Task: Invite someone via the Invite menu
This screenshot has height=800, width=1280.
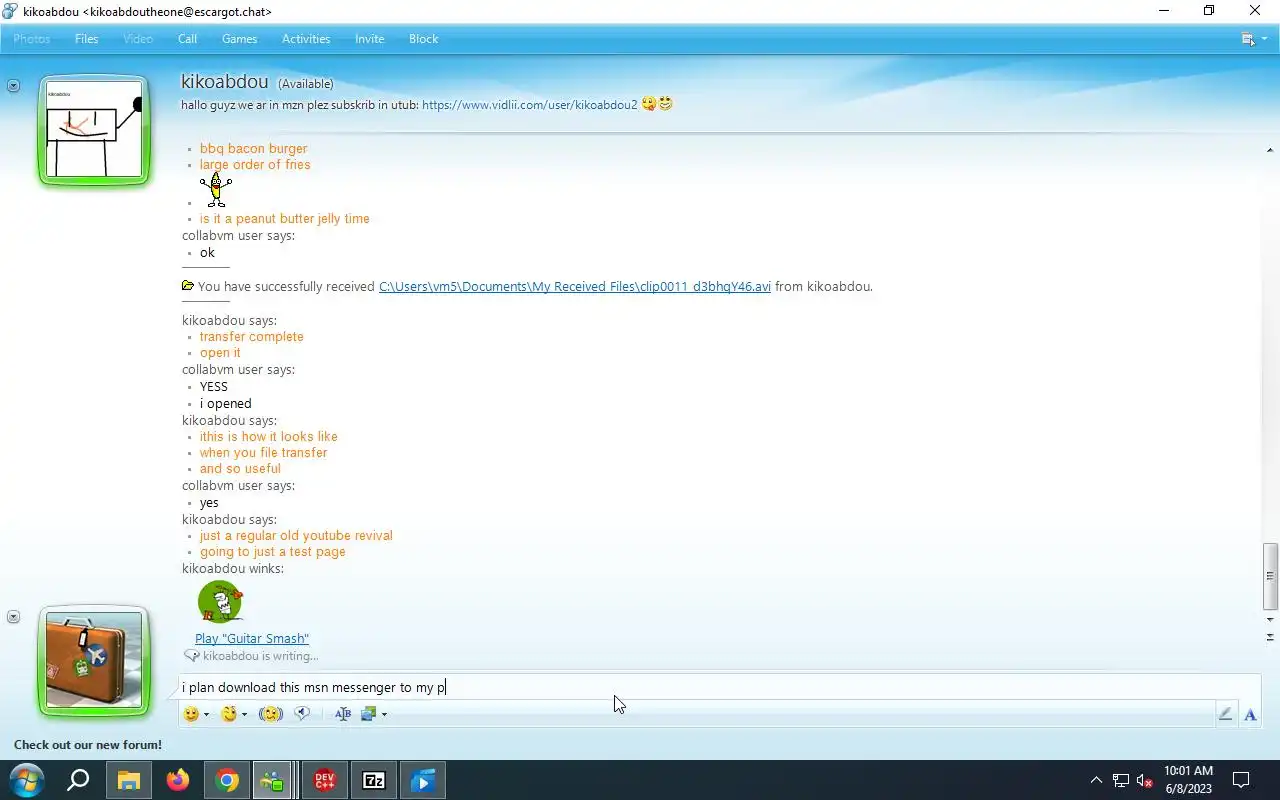Action: 369,39
